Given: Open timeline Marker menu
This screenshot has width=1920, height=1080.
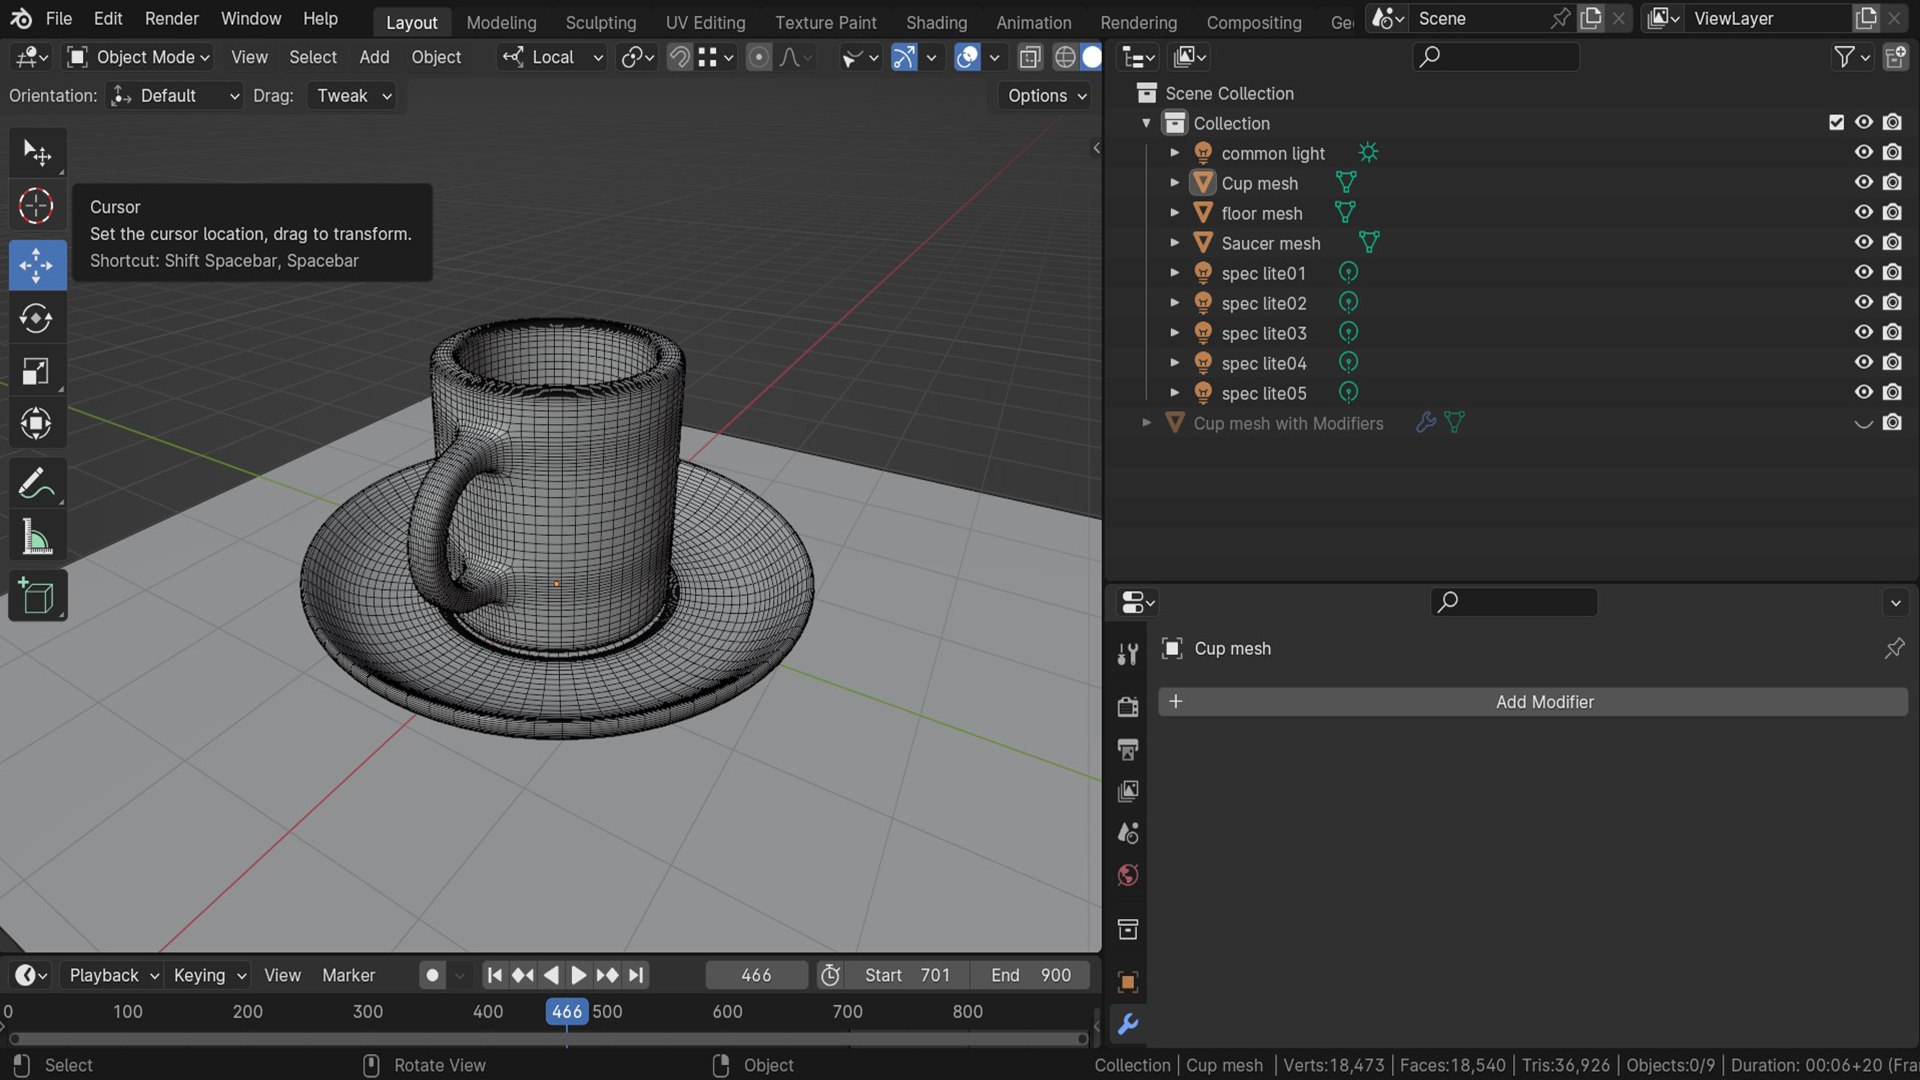Looking at the screenshot, I should tap(348, 975).
